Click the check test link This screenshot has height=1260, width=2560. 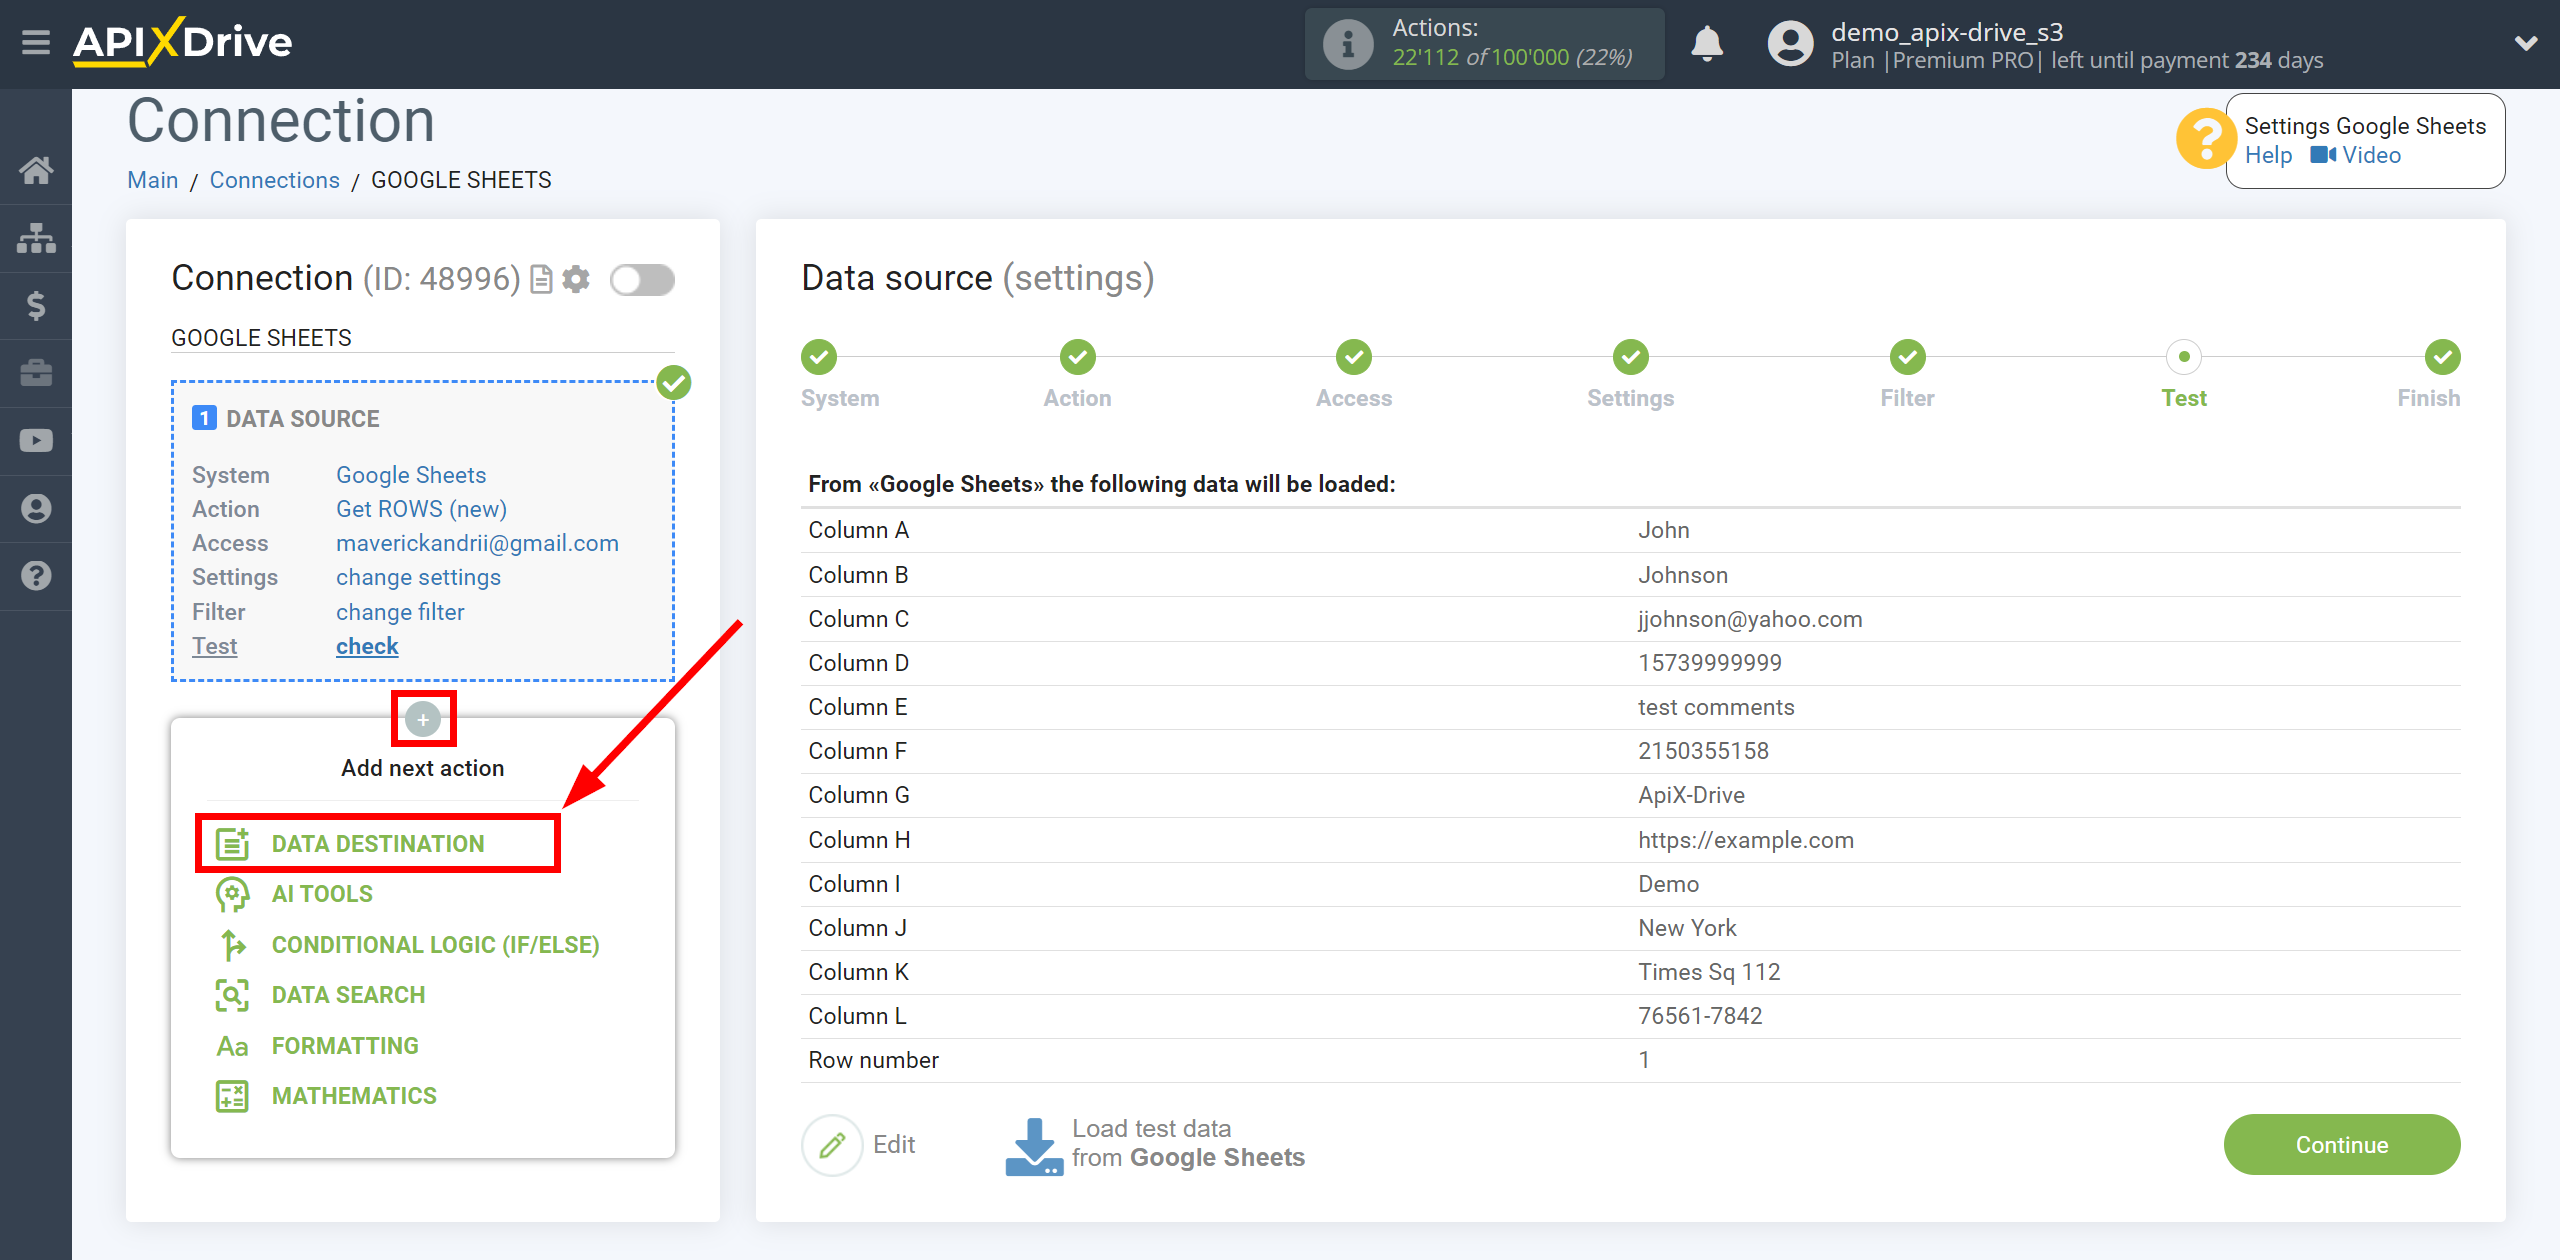[x=367, y=646]
